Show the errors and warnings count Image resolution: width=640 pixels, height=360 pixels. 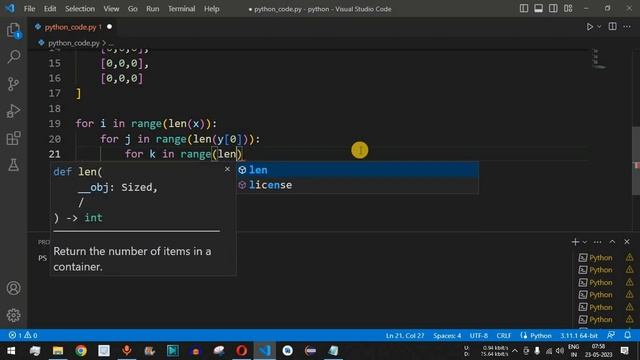point(23,335)
